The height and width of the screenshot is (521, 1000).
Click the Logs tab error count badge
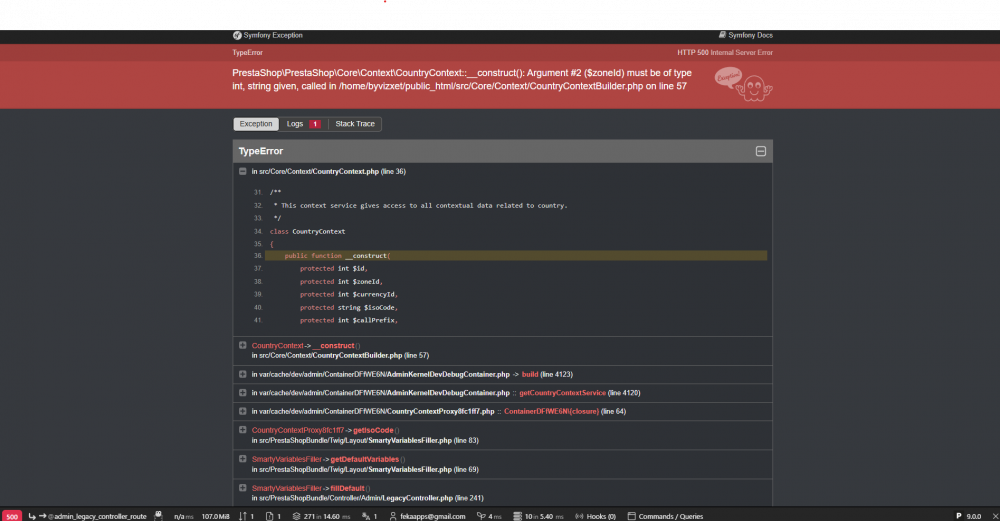[x=314, y=124]
